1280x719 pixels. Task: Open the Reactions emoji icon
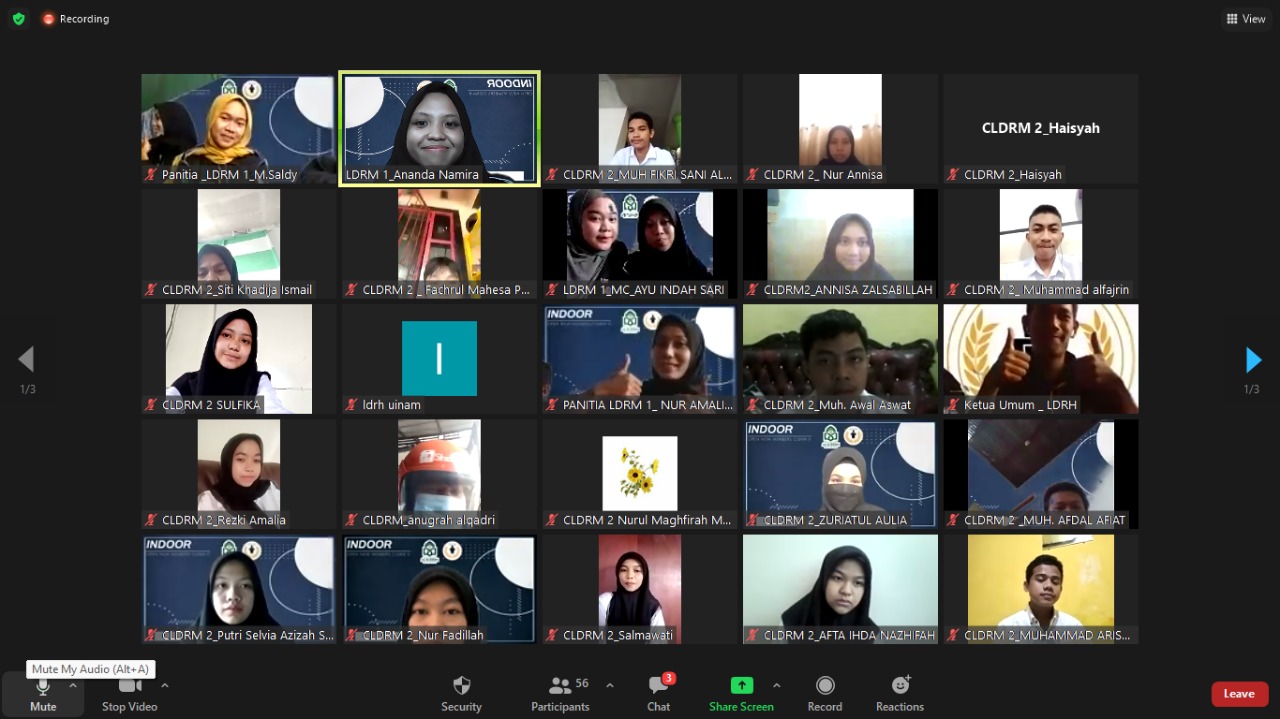900,686
